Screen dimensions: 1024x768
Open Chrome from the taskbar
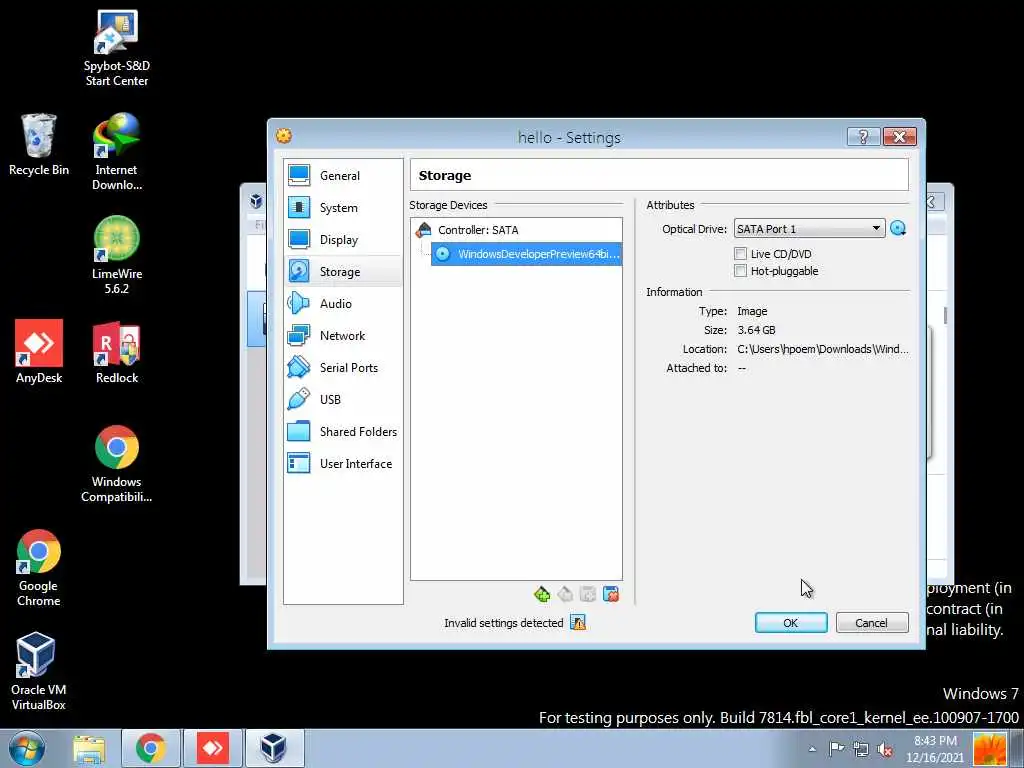click(151, 748)
